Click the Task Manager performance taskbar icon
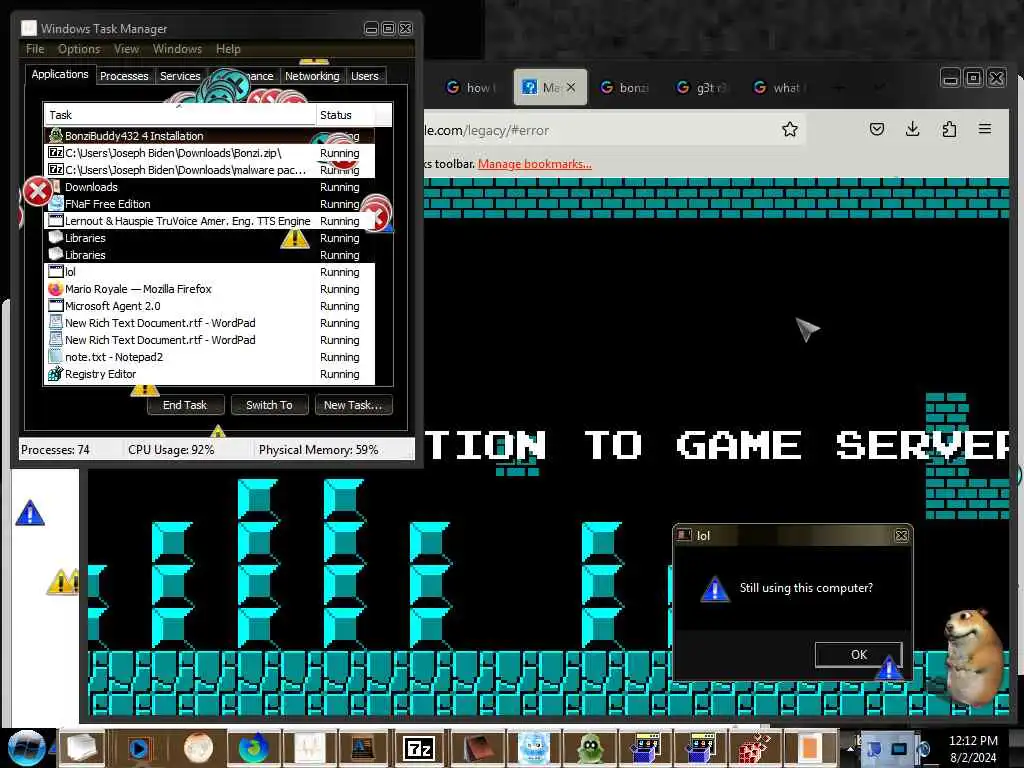The width and height of the screenshot is (1024, 768). coord(310,748)
